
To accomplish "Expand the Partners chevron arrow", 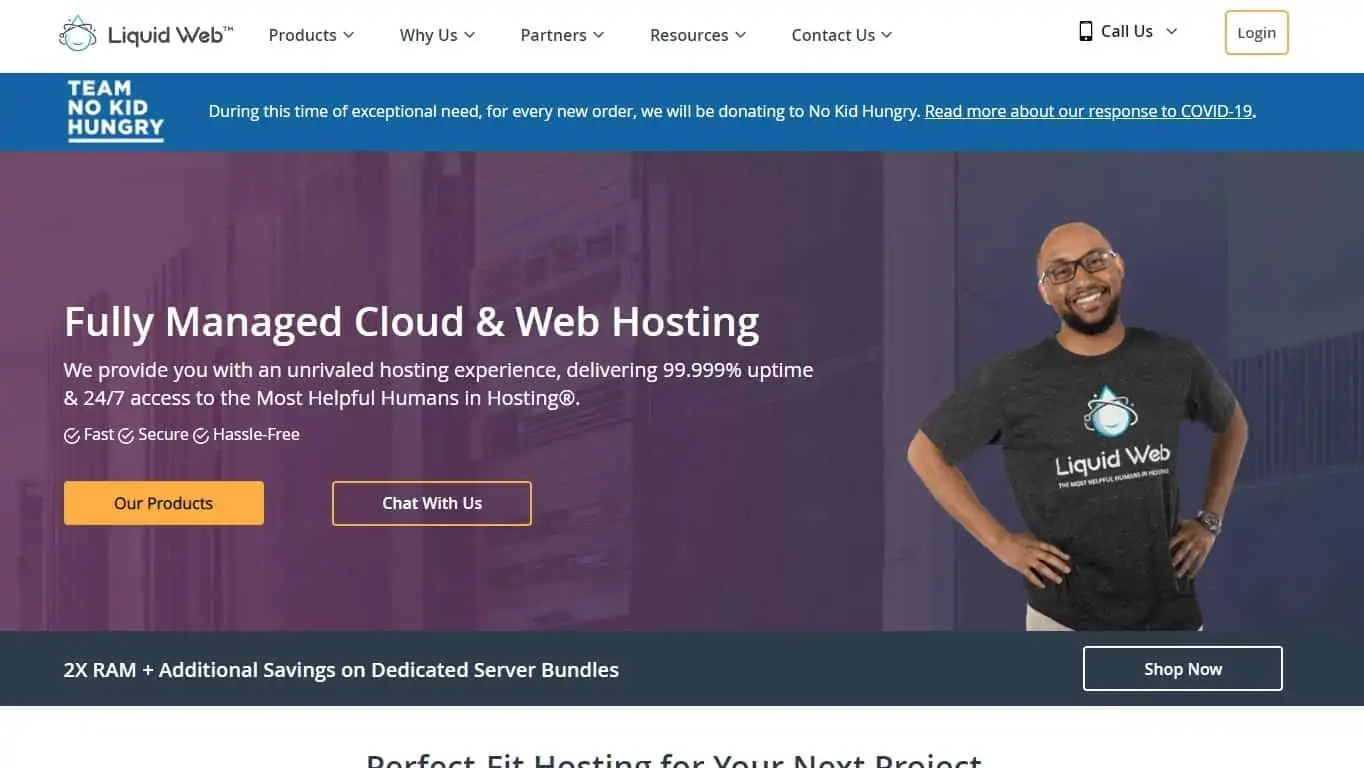I will (599, 35).
